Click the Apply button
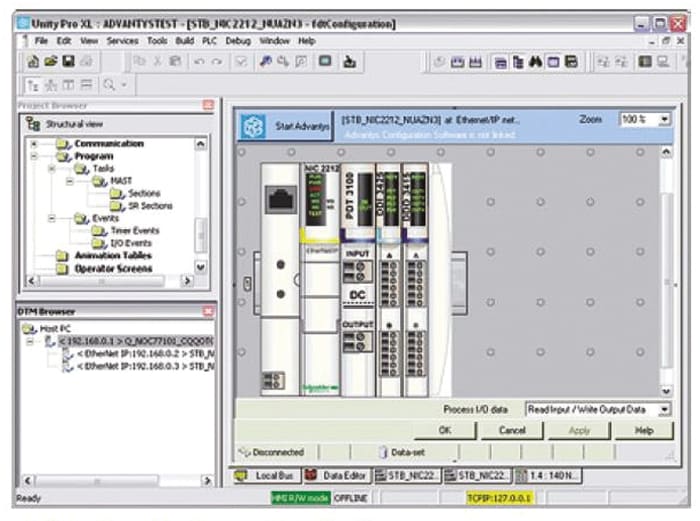 (x=579, y=430)
